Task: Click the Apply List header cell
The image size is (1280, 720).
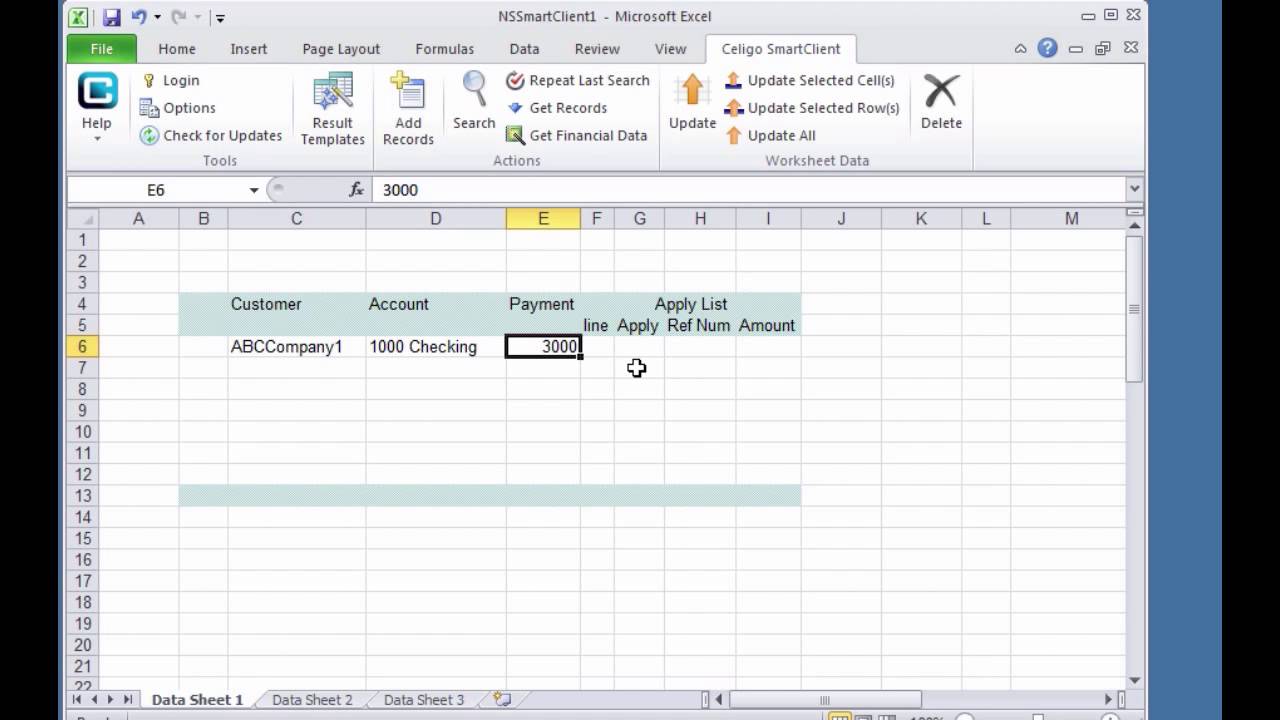Action: (691, 304)
